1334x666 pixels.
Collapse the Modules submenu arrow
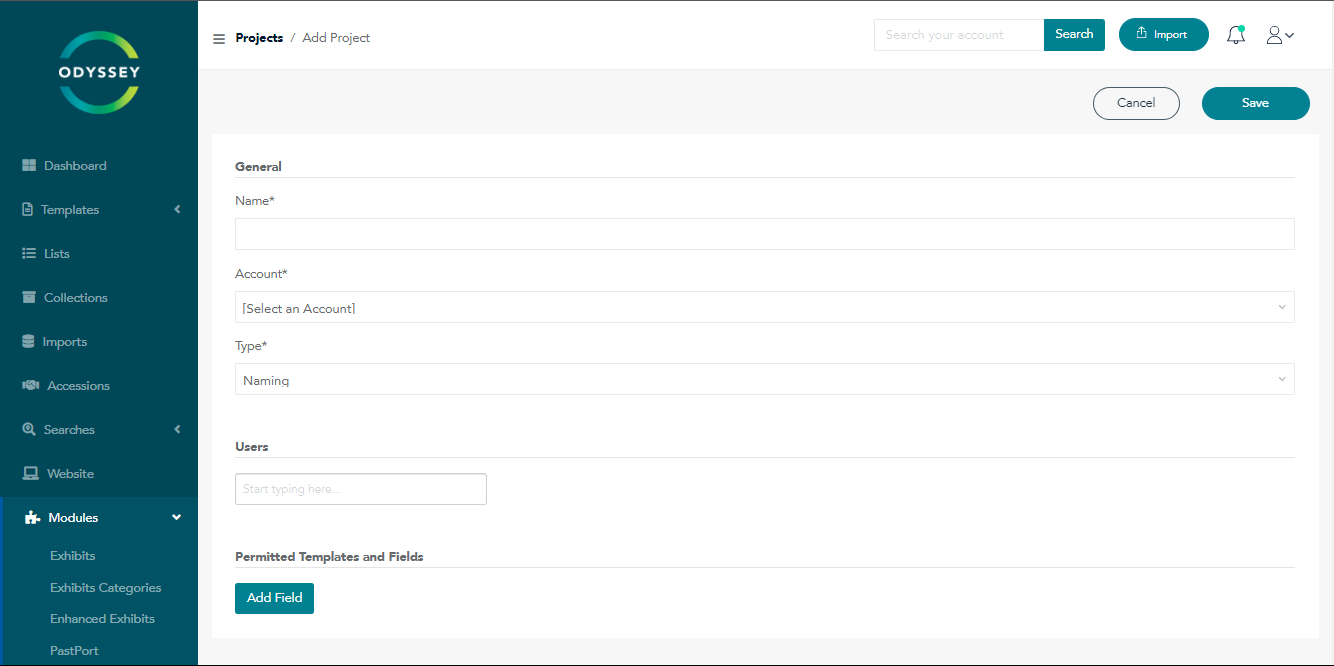[177, 518]
